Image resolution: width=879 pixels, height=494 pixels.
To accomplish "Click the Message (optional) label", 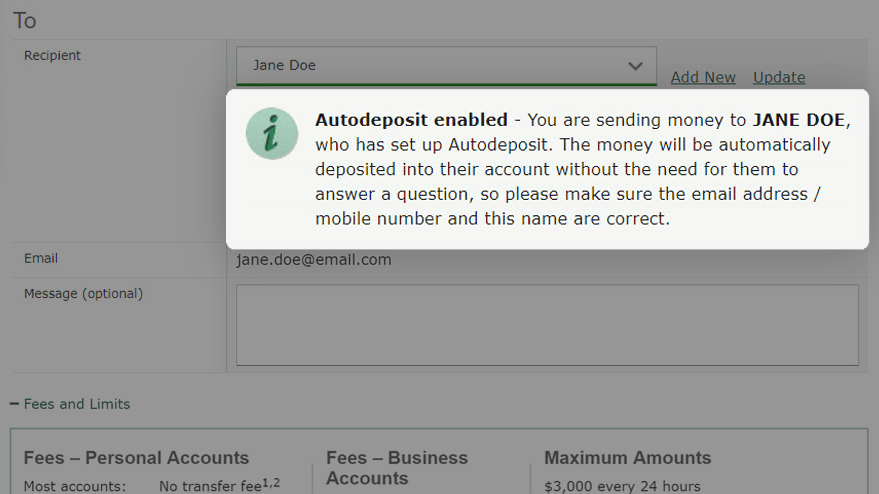I will pyautogui.click(x=83, y=293).
